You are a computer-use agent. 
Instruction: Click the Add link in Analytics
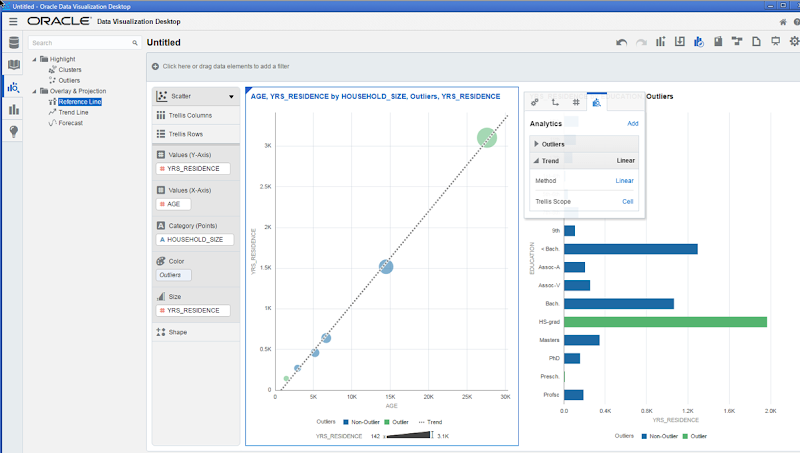633,123
